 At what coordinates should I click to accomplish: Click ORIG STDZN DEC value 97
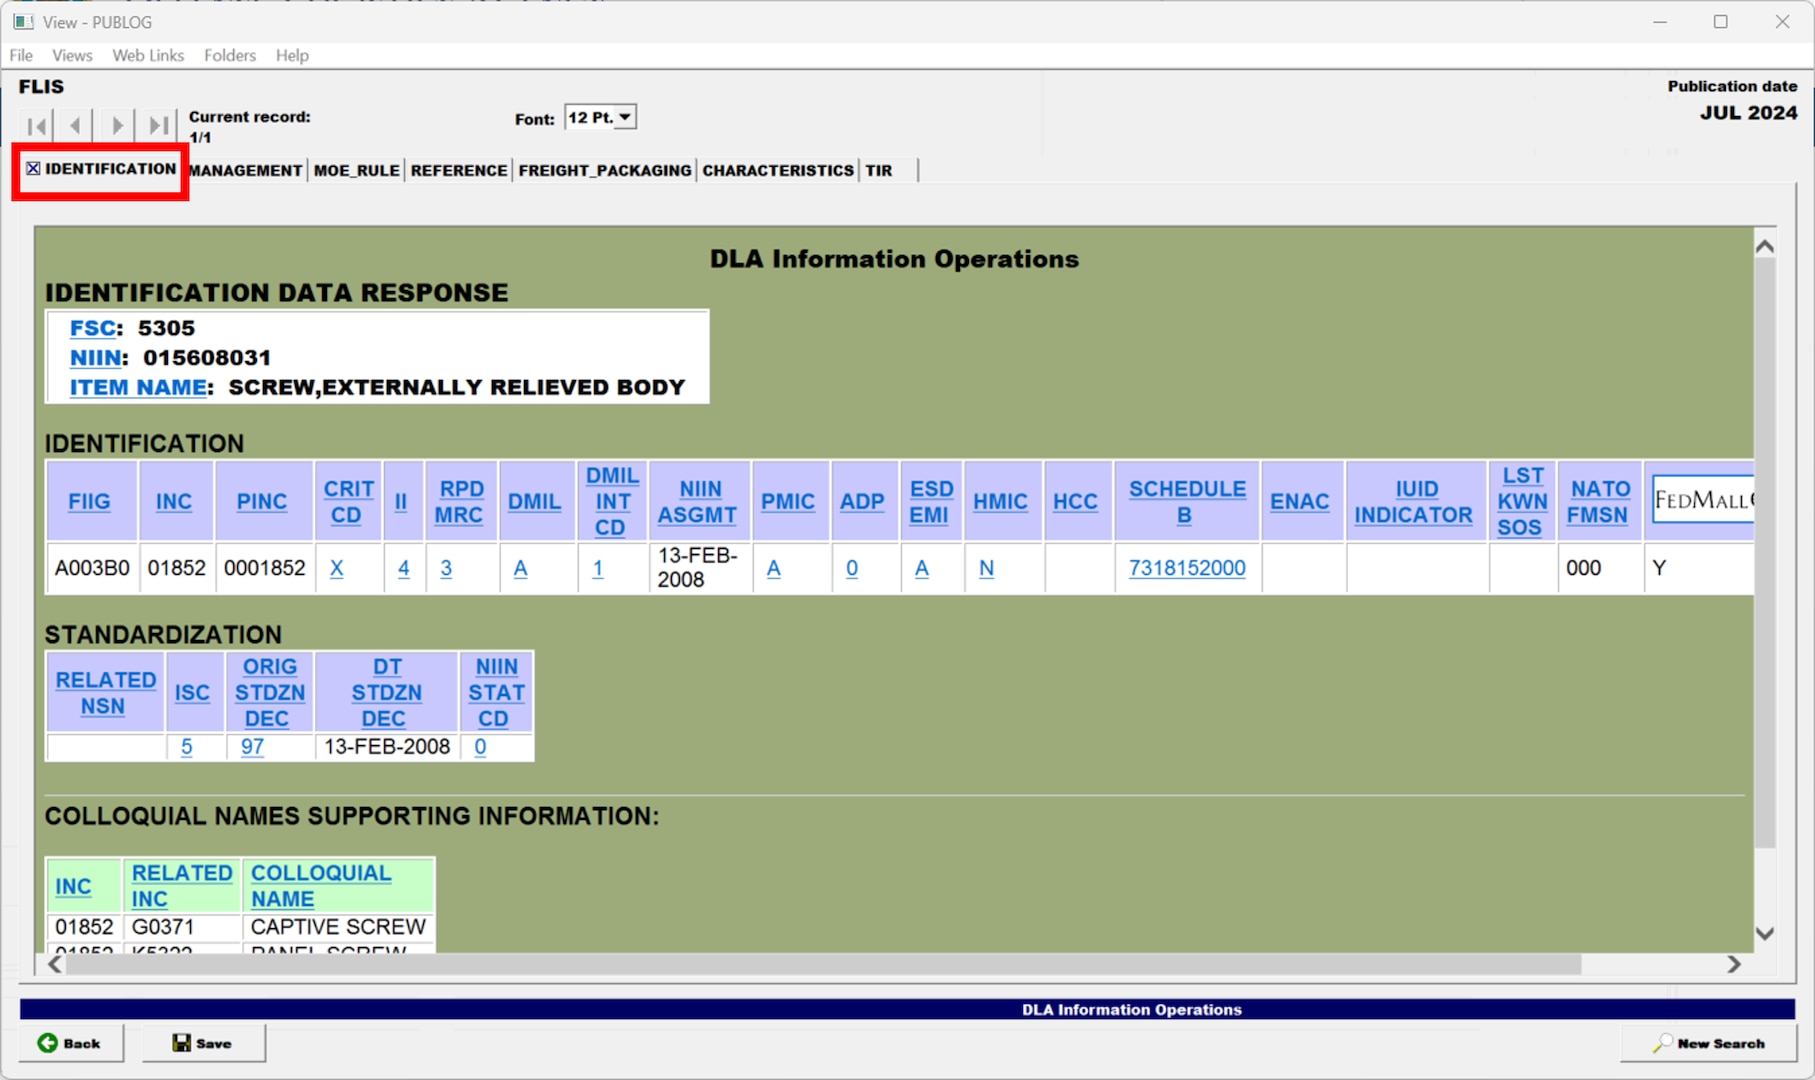click(x=252, y=747)
